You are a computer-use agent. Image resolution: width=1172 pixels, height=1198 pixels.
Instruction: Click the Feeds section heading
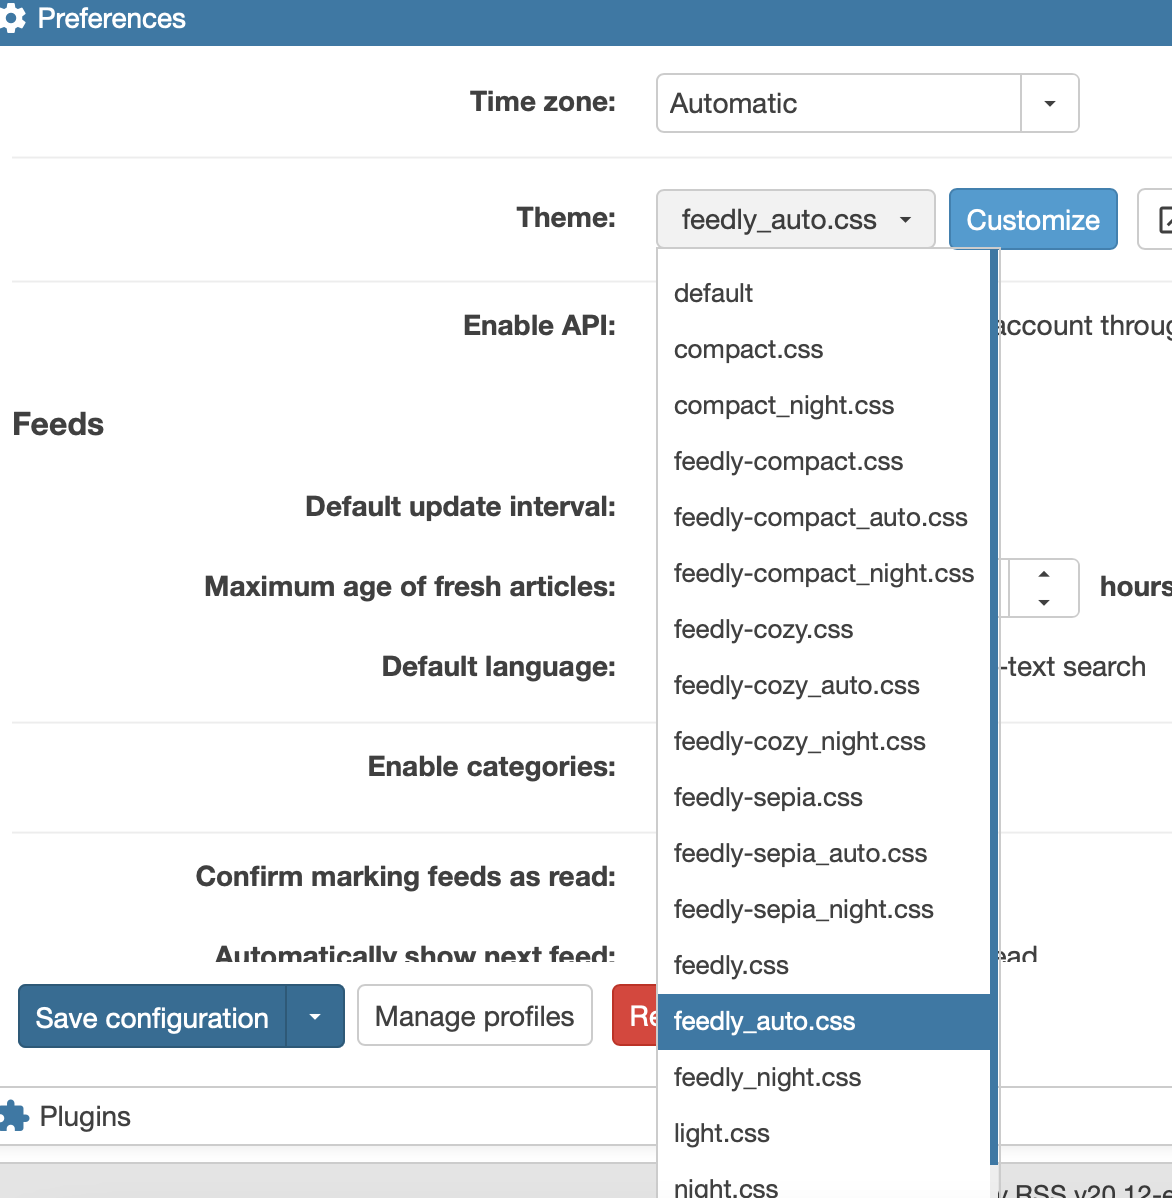pos(58,424)
